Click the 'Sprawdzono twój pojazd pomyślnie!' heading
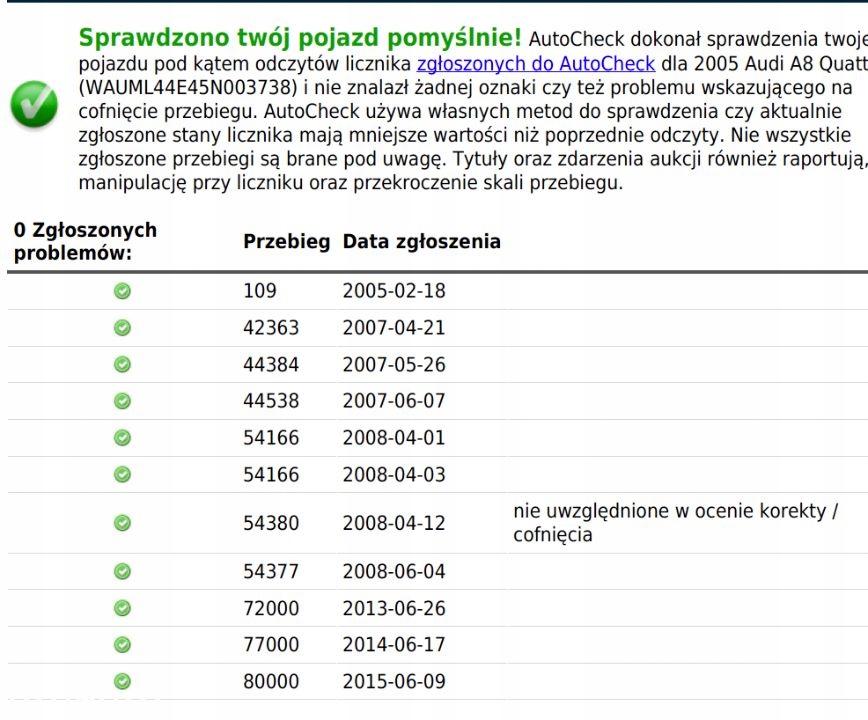This screenshot has width=868, height=720. click(300, 38)
